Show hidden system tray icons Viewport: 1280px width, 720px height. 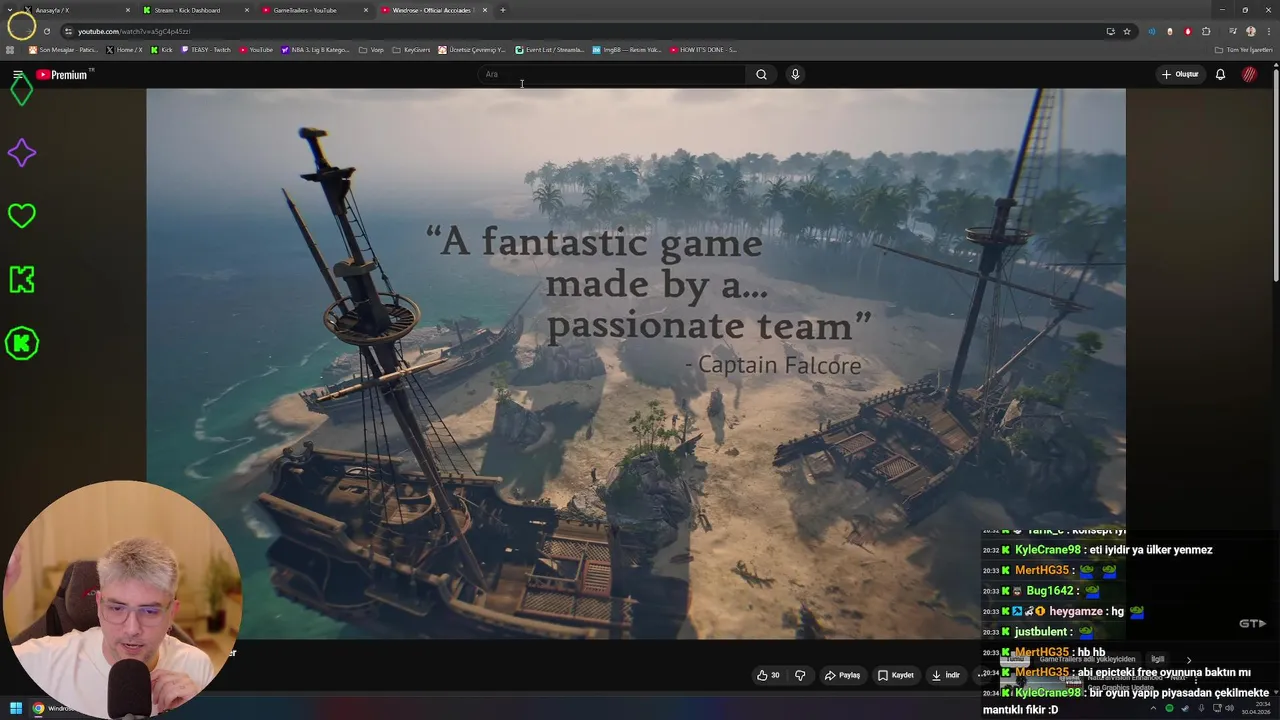click(x=1153, y=708)
